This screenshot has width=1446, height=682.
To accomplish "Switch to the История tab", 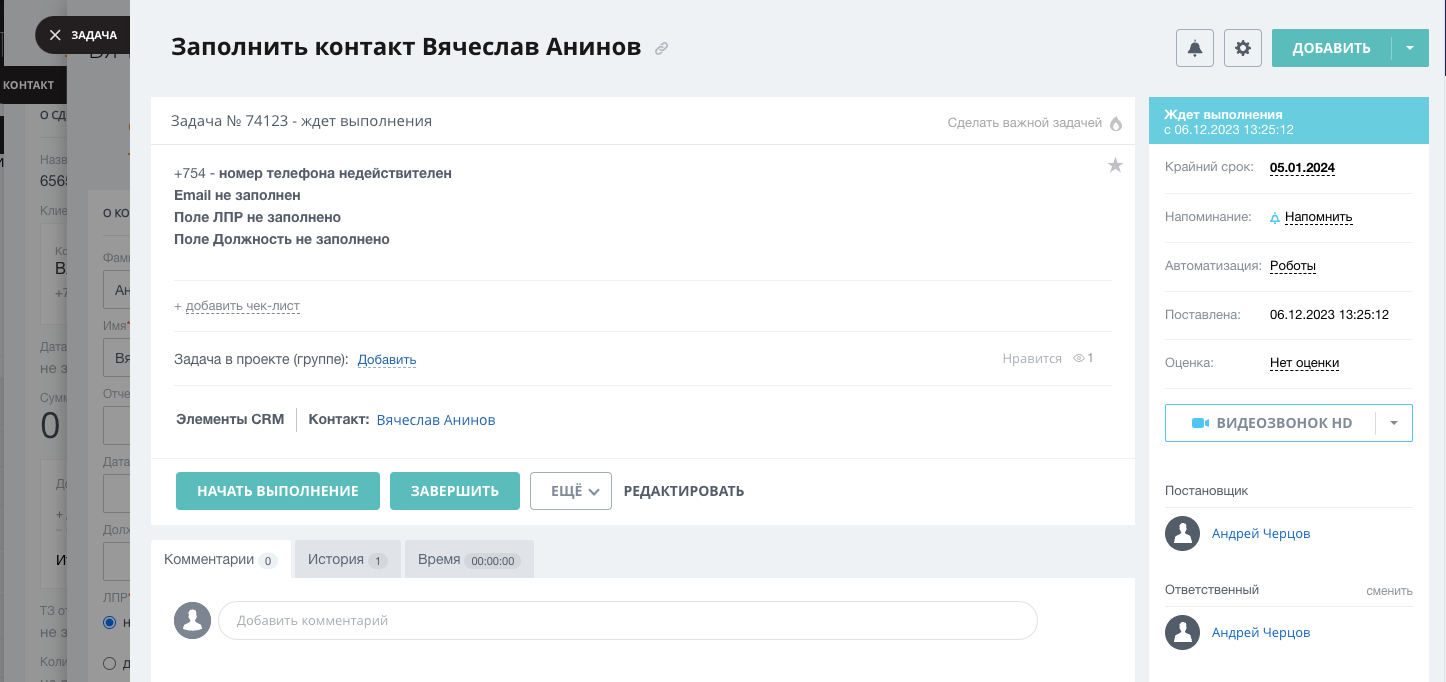I will pos(346,560).
